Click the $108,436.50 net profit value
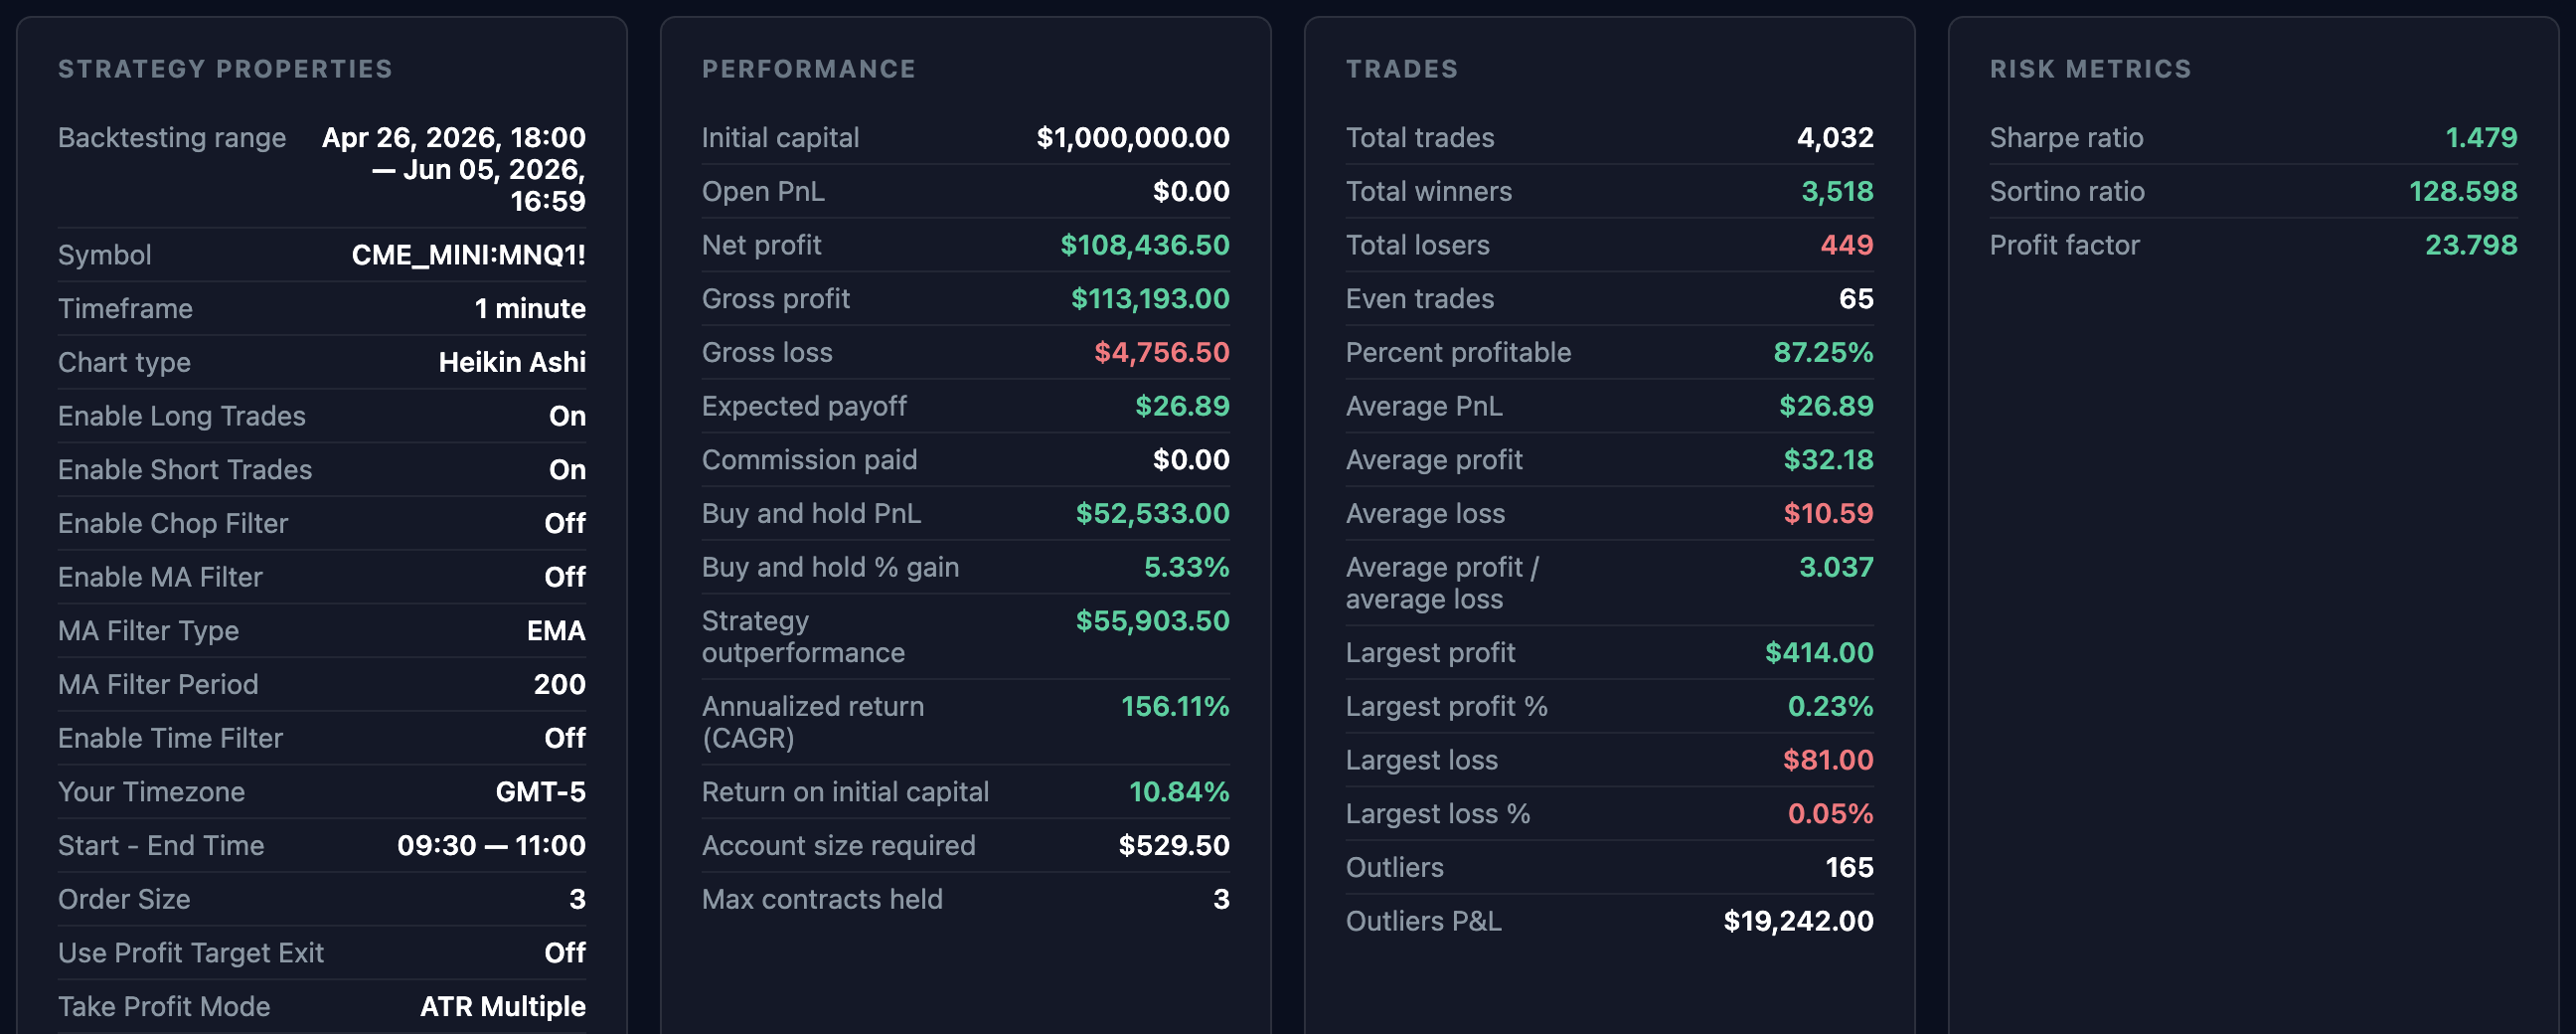 point(1145,245)
